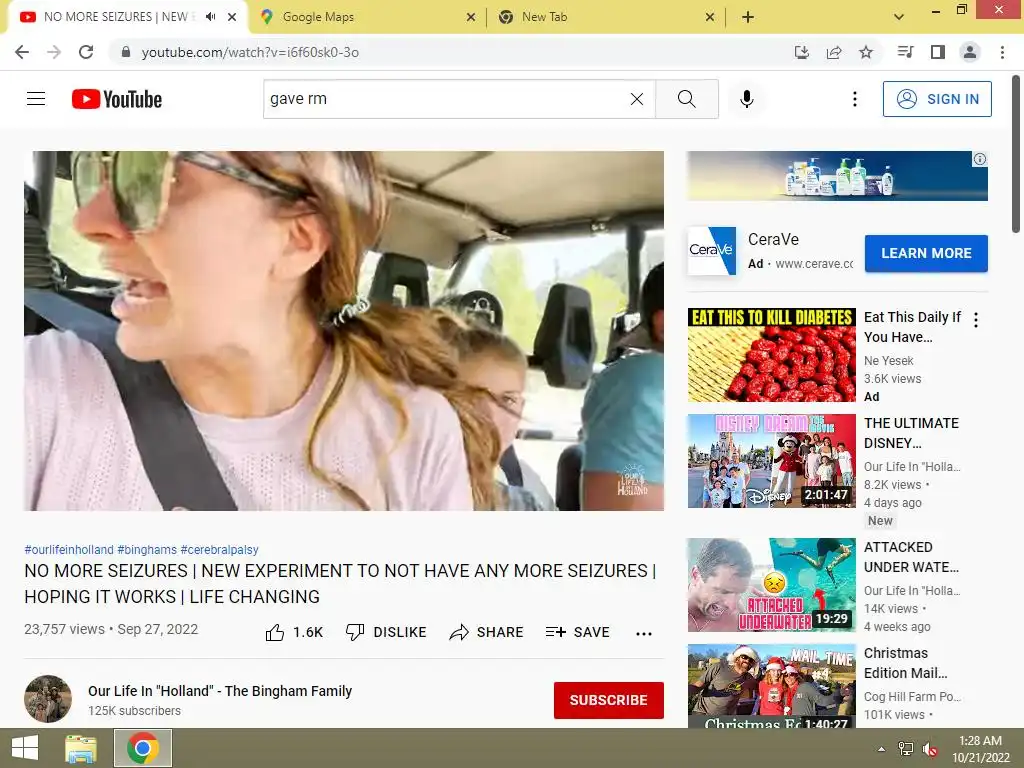Open ATTACKED UNDER WATE... video title
This screenshot has height=768, width=1024.
tap(912, 557)
